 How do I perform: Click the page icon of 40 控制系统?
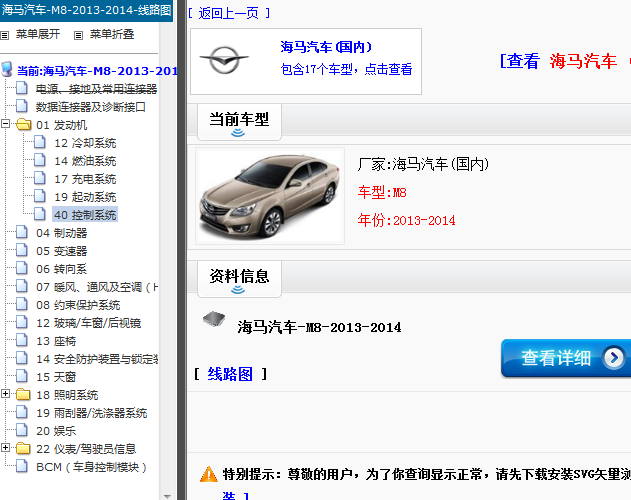(x=39, y=214)
